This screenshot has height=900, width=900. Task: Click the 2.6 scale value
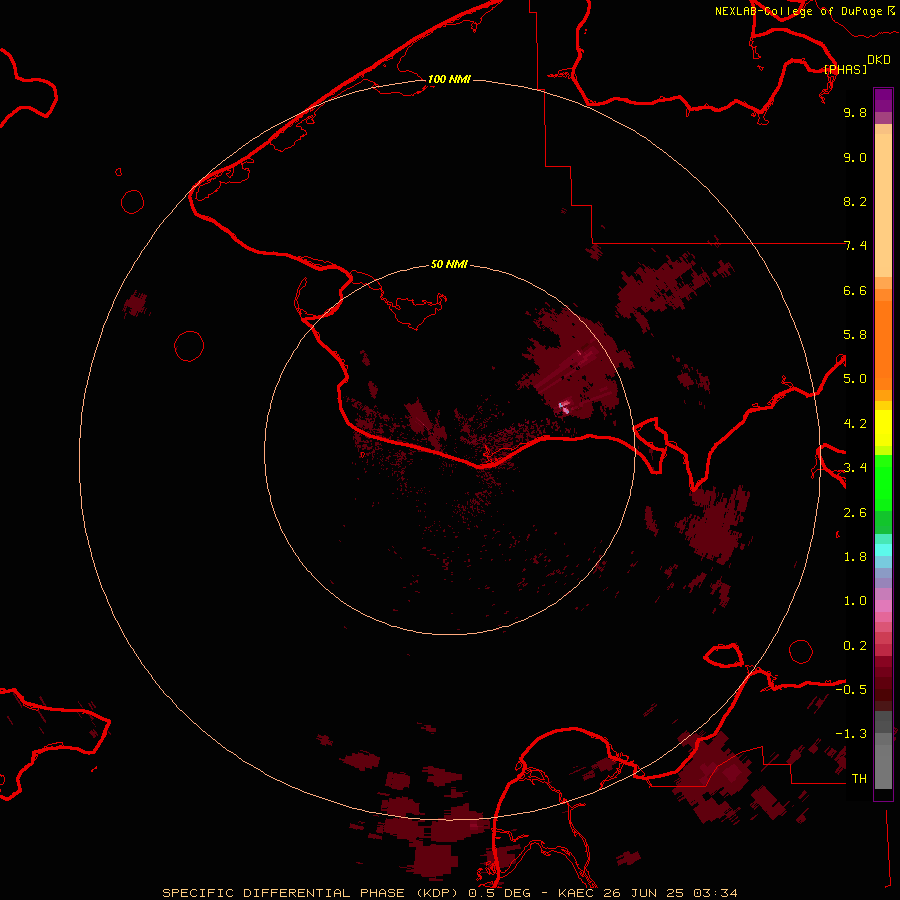[855, 513]
